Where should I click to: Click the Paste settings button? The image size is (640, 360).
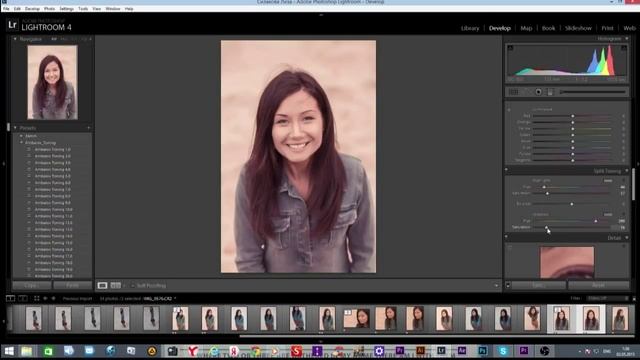point(72,285)
